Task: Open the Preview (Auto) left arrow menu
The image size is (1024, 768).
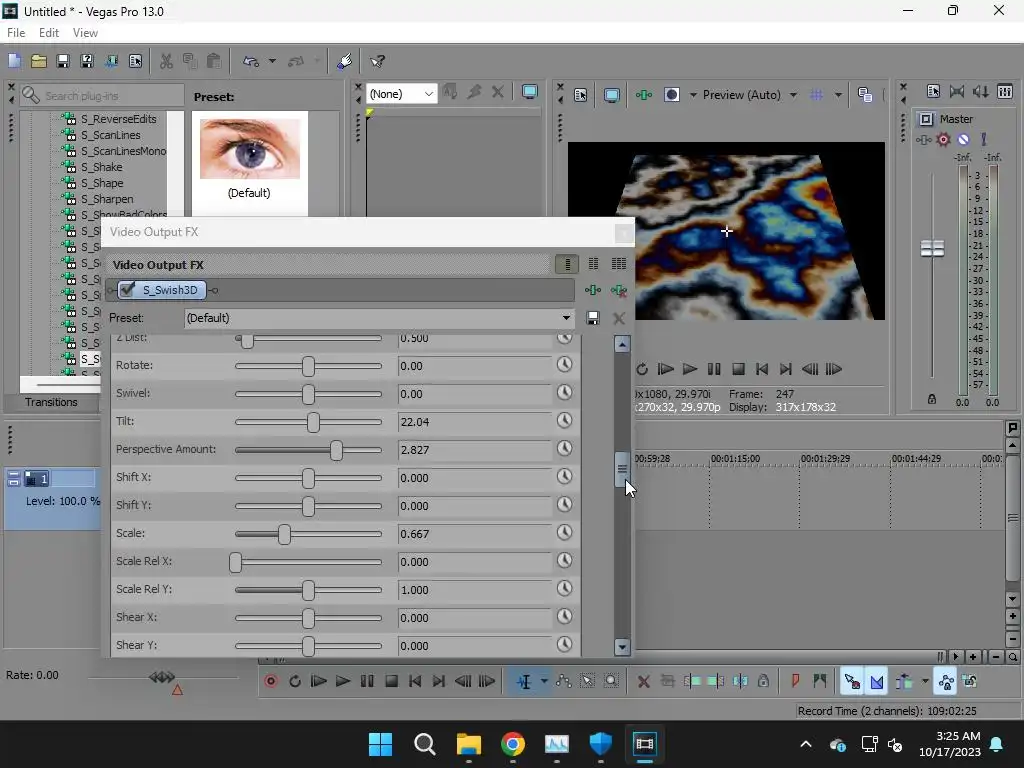Action: [693, 95]
